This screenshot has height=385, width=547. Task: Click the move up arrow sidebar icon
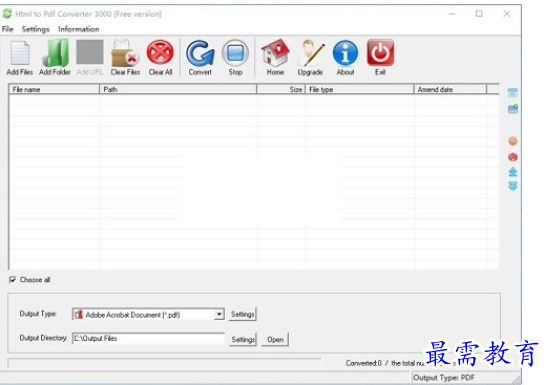pos(513,172)
